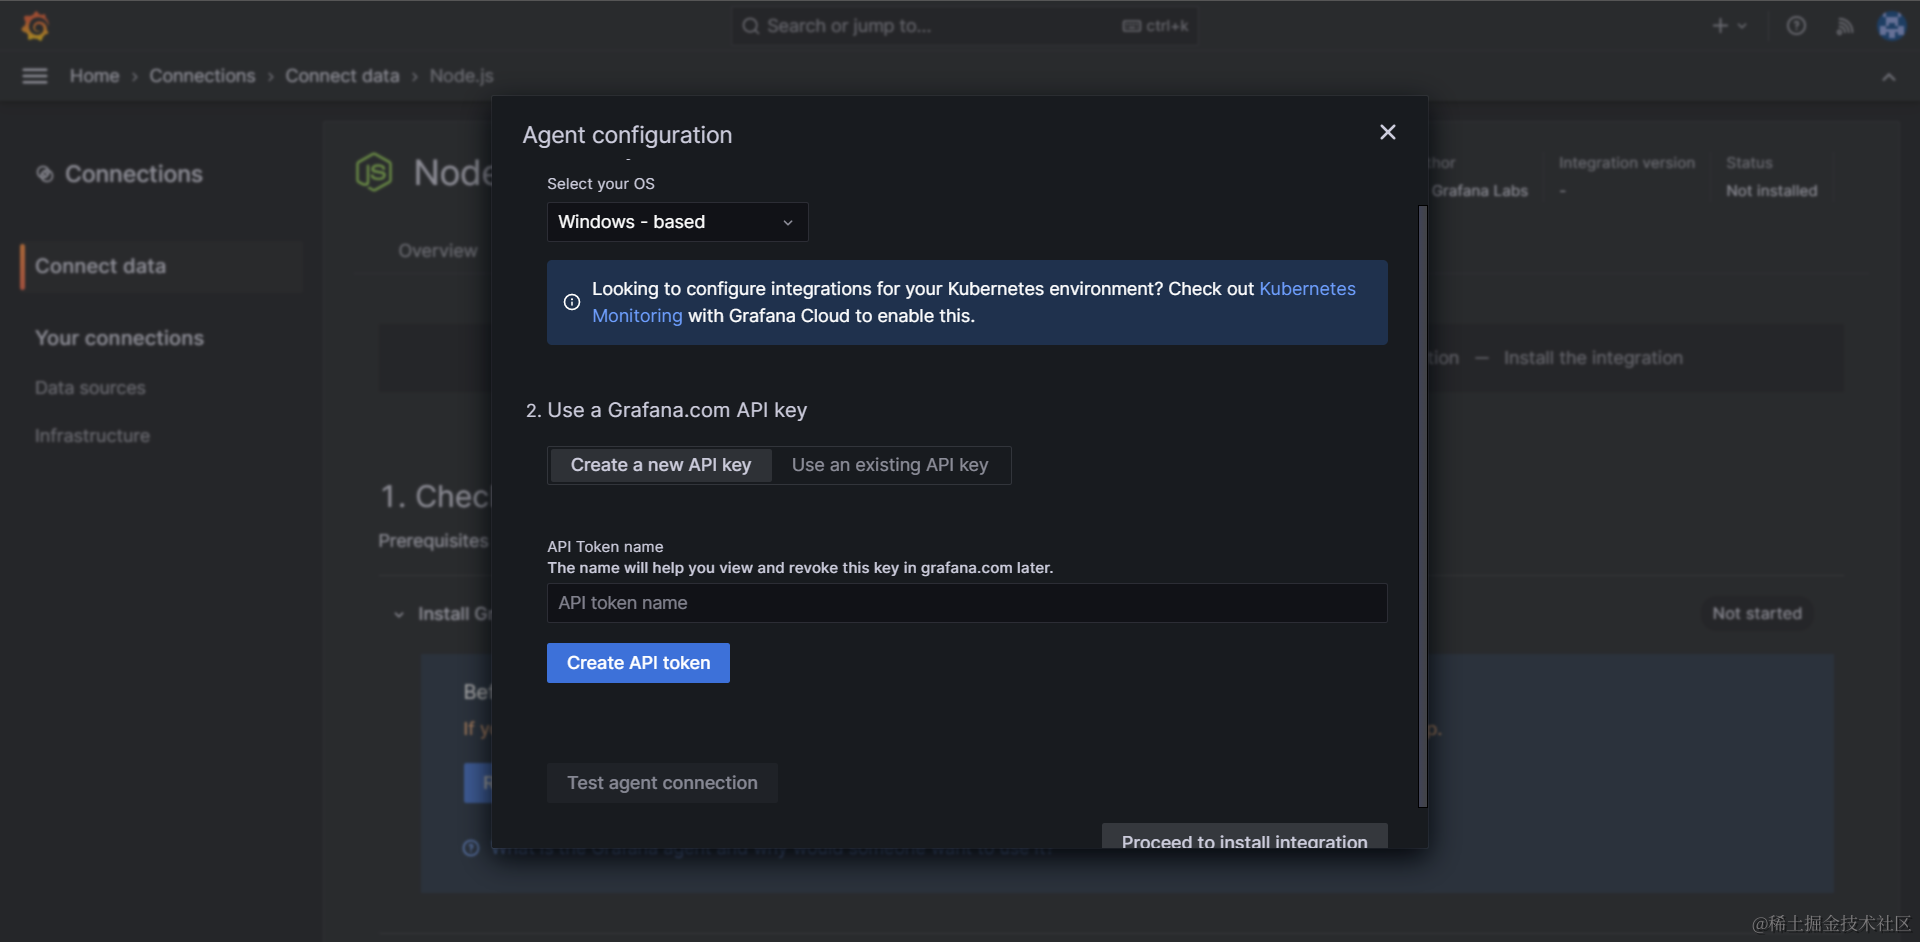Image resolution: width=1920 pixels, height=942 pixels.
Task: Click the Node.js logo icon
Action: tap(374, 173)
